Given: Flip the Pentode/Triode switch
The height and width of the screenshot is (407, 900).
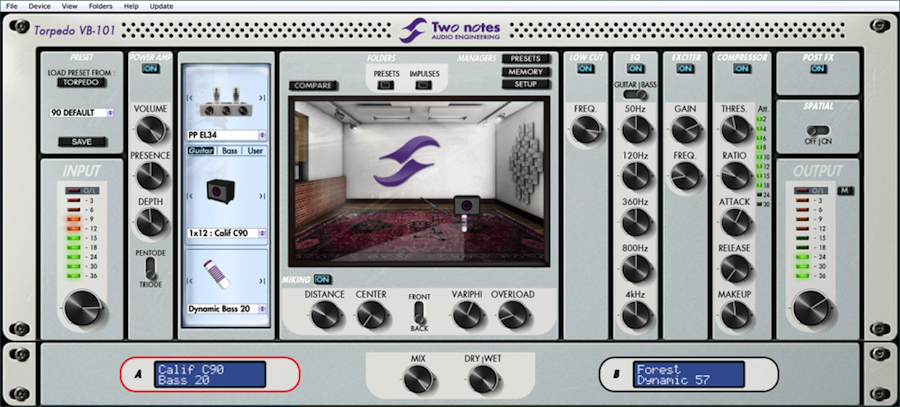Looking at the screenshot, I should click(151, 267).
